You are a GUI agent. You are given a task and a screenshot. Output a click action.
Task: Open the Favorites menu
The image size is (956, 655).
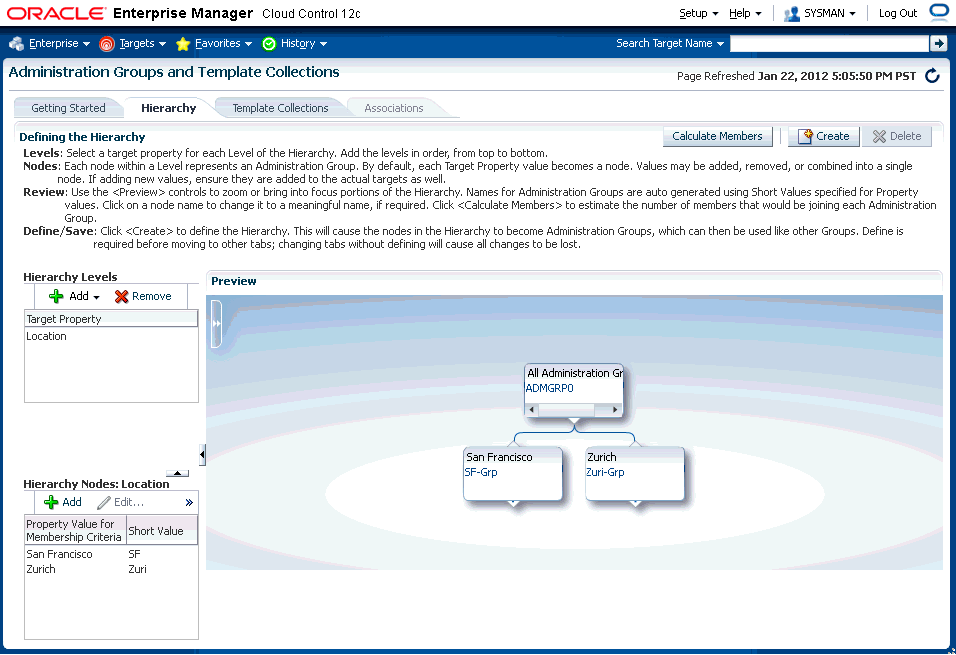click(x=223, y=43)
